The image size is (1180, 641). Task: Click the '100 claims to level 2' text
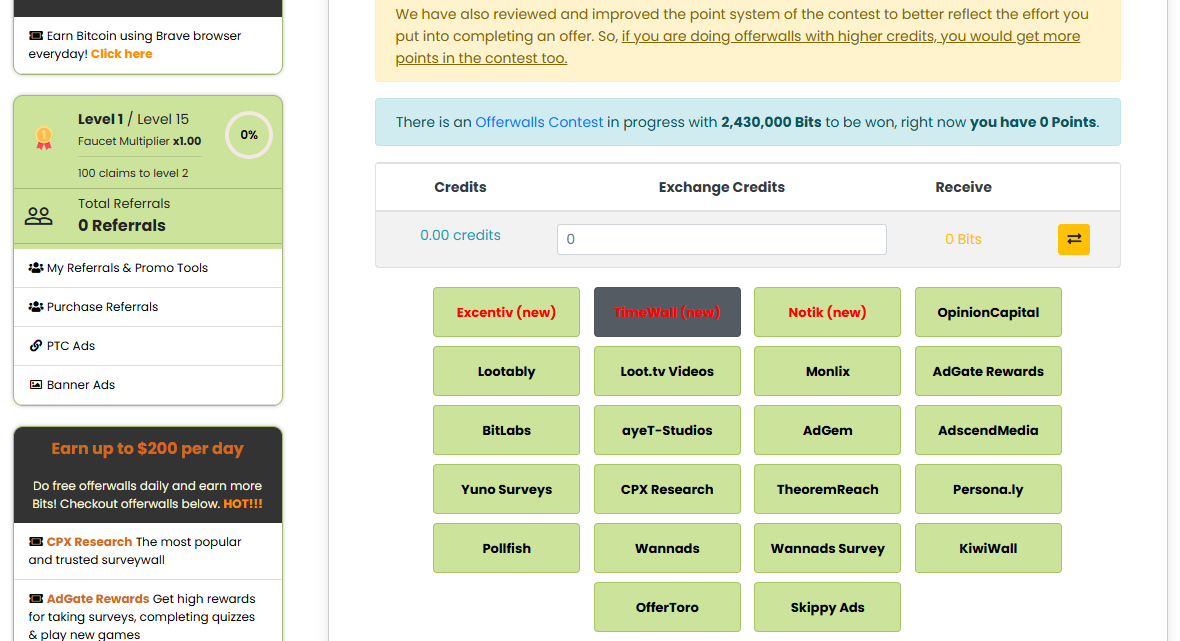133,173
